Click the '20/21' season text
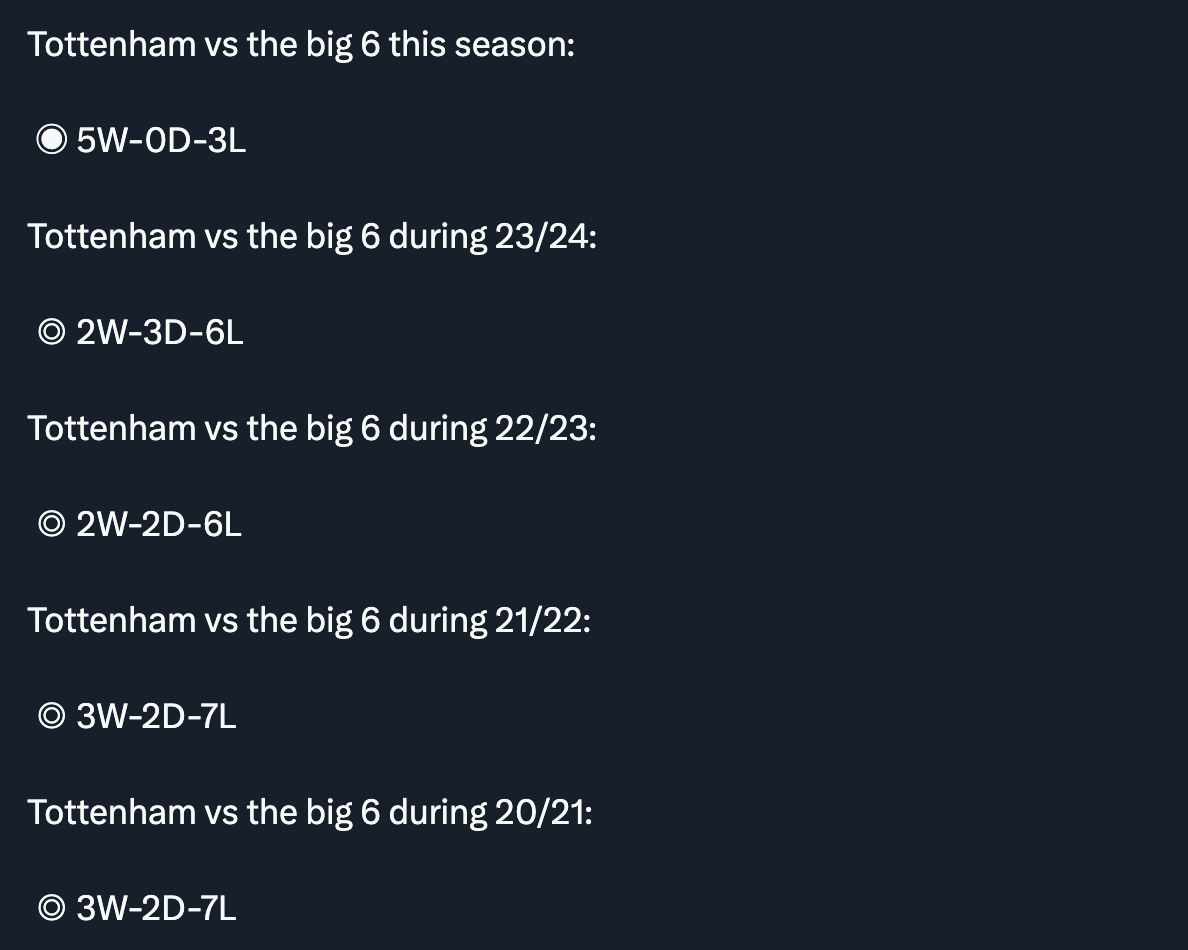This screenshot has height=950, width=1188. tap(540, 813)
